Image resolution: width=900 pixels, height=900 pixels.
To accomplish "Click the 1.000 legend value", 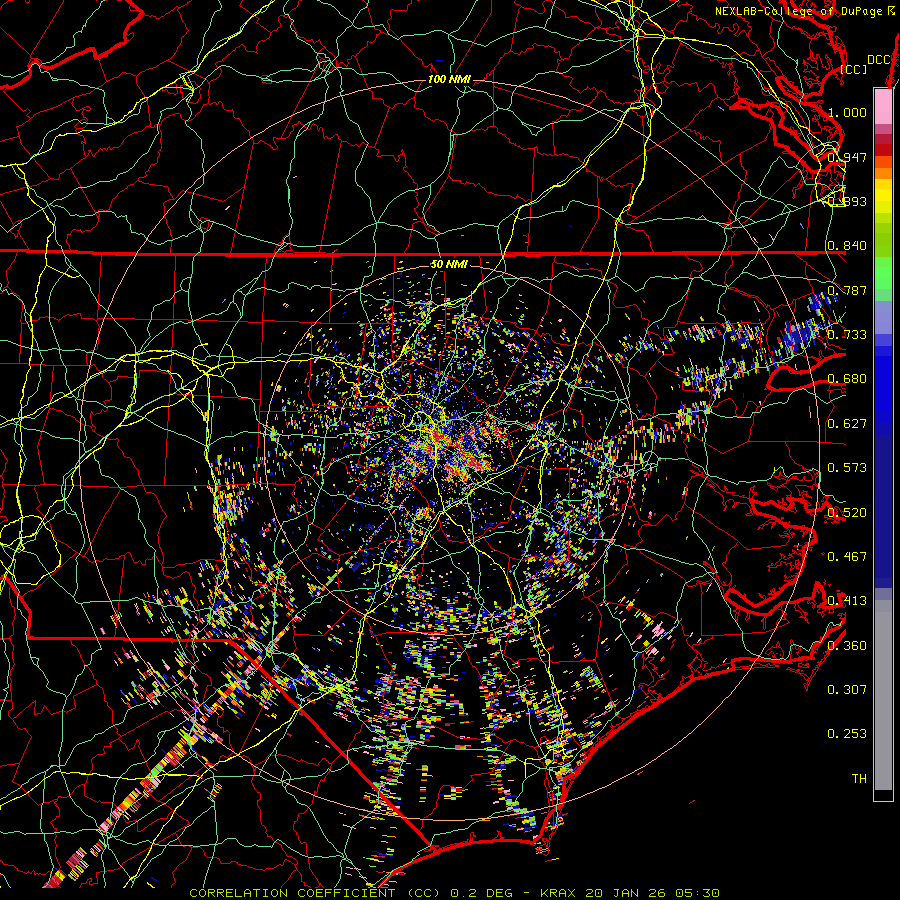I will [847, 112].
